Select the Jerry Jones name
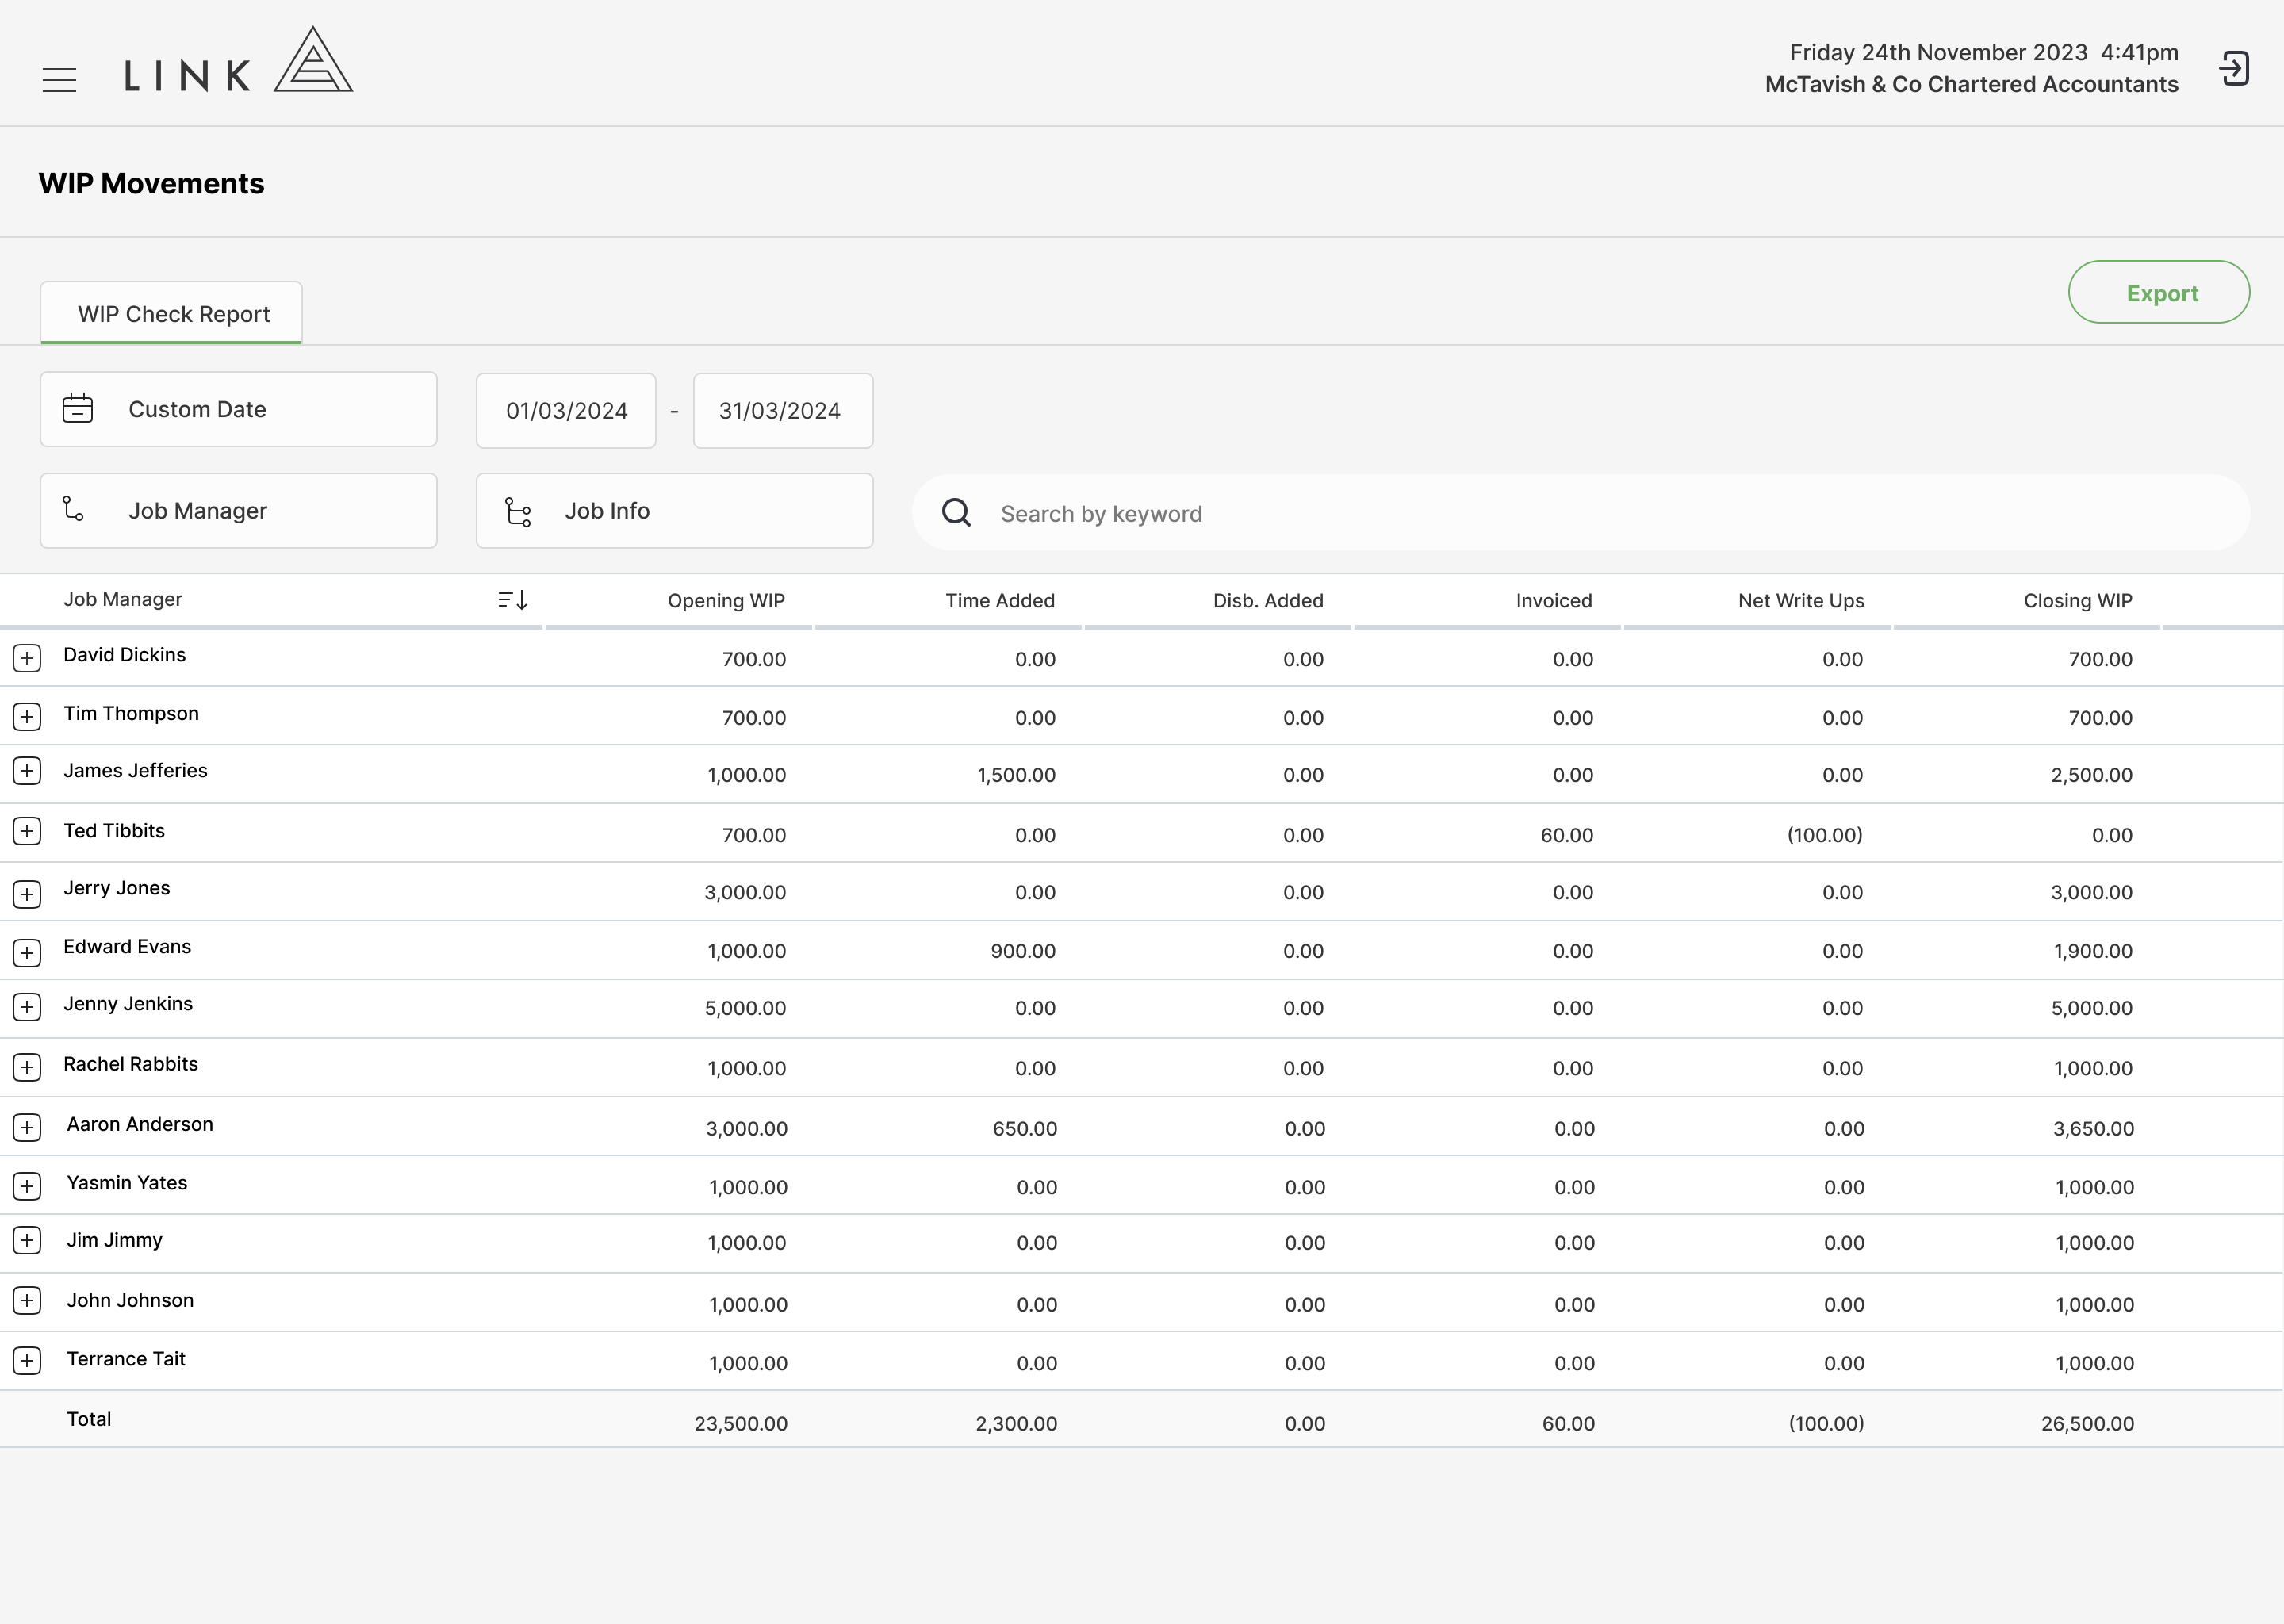This screenshot has height=1624, width=2284. (x=117, y=888)
